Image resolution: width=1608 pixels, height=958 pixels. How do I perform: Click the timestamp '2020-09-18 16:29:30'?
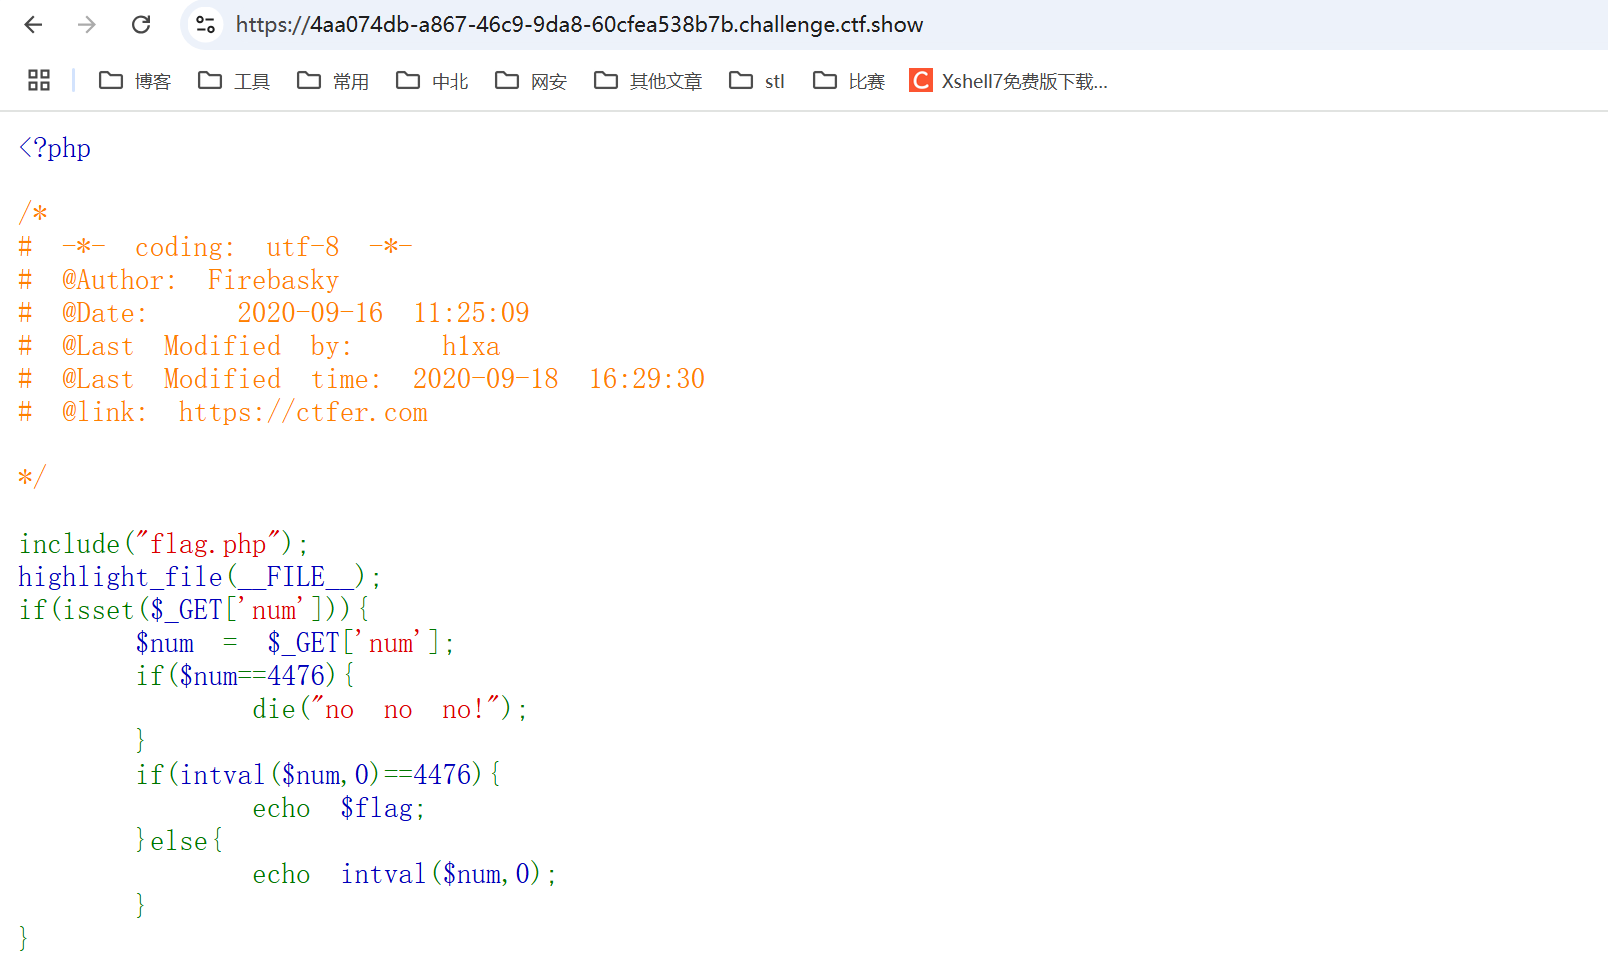pyautogui.click(x=559, y=379)
